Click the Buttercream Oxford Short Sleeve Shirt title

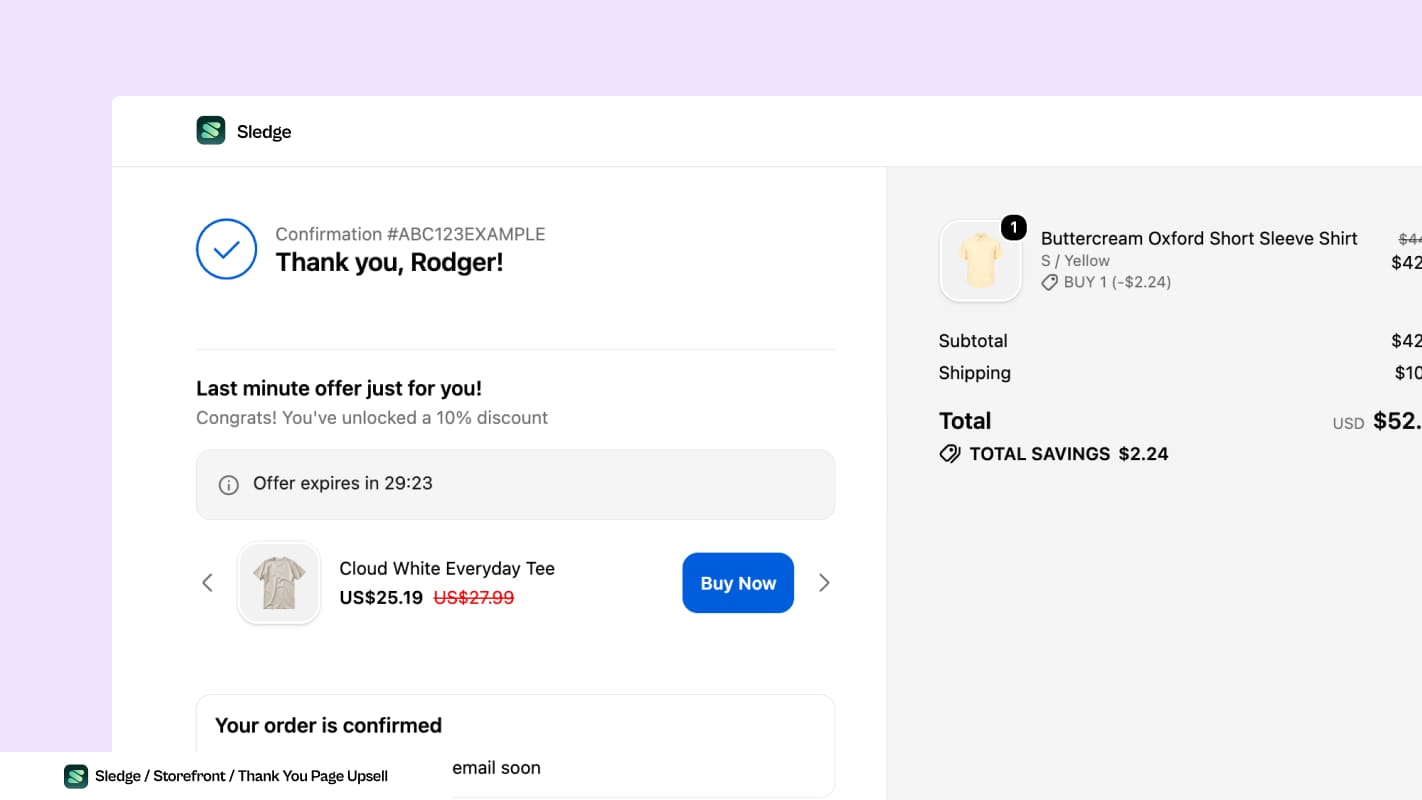(x=1199, y=238)
